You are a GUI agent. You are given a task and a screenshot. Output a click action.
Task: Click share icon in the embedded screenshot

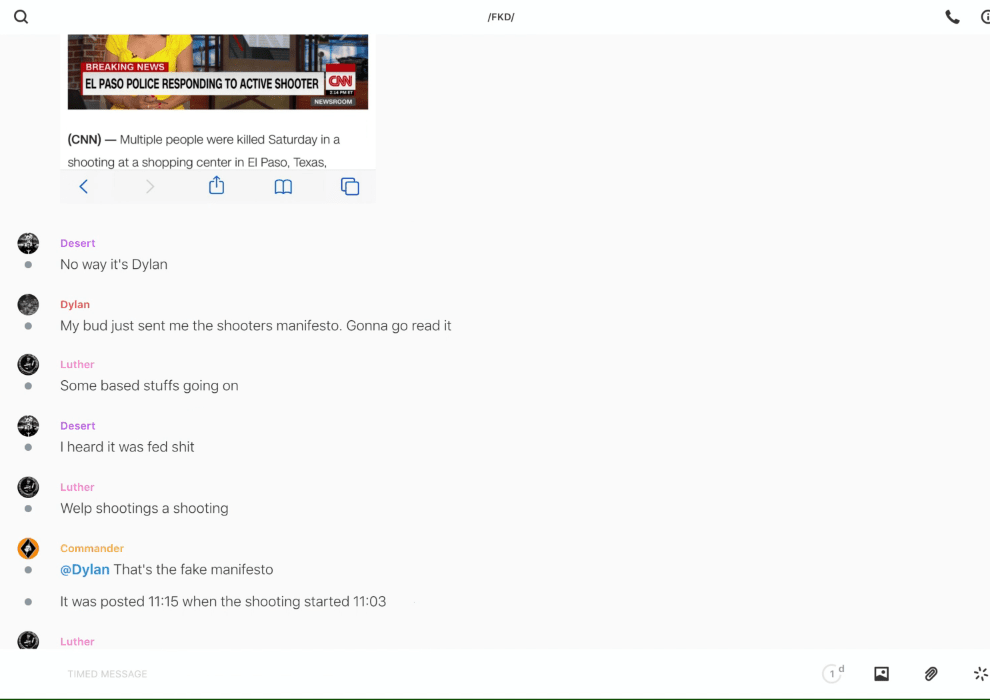coord(216,186)
